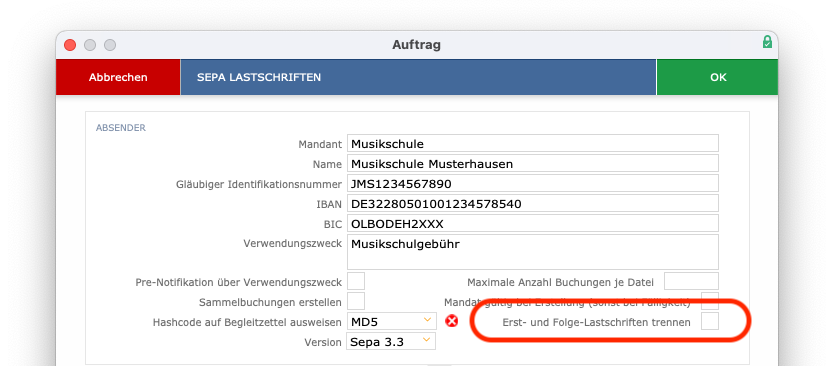This screenshot has height=366, width=834.
Task: Close the Auftrag window with red button
Action: (70, 45)
